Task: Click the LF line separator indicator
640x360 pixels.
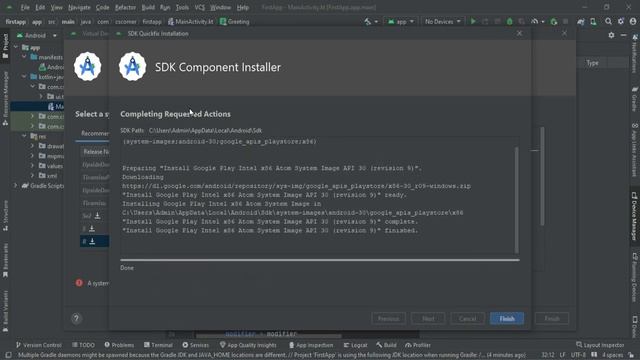Action: click(x=562, y=355)
